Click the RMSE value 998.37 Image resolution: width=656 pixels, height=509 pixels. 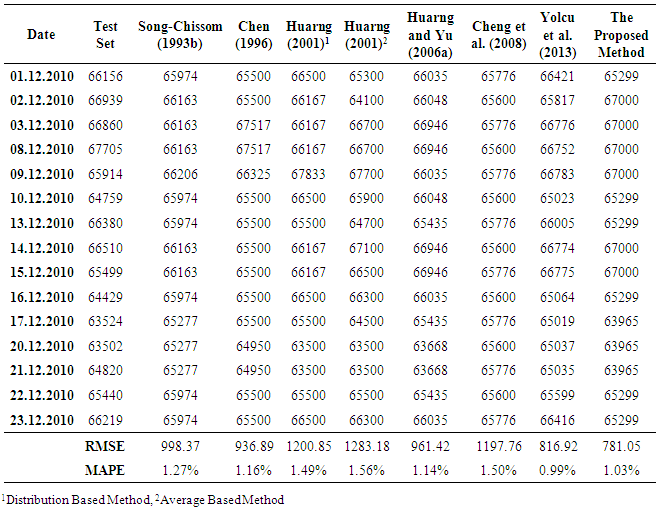tap(180, 446)
